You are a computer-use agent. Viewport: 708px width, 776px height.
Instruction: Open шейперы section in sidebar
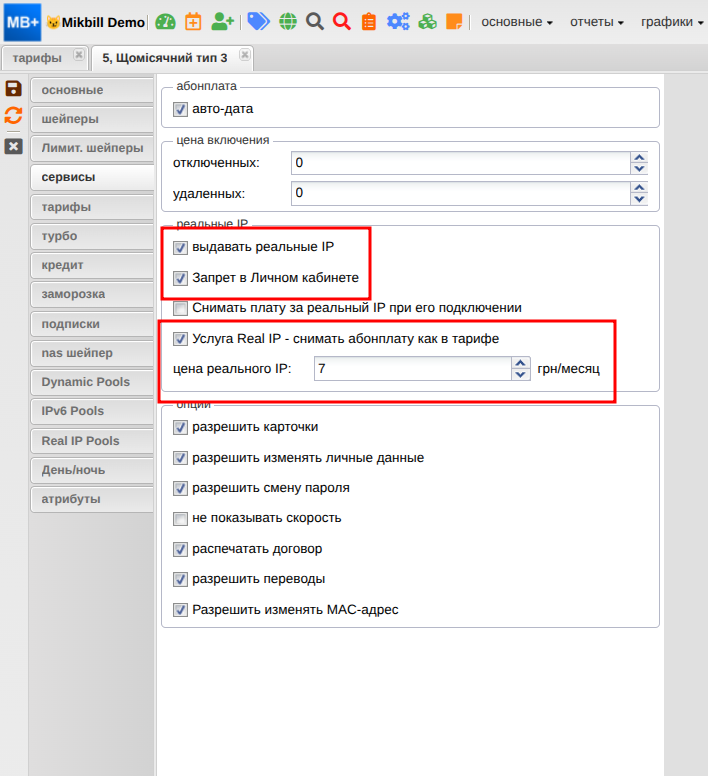92,119
